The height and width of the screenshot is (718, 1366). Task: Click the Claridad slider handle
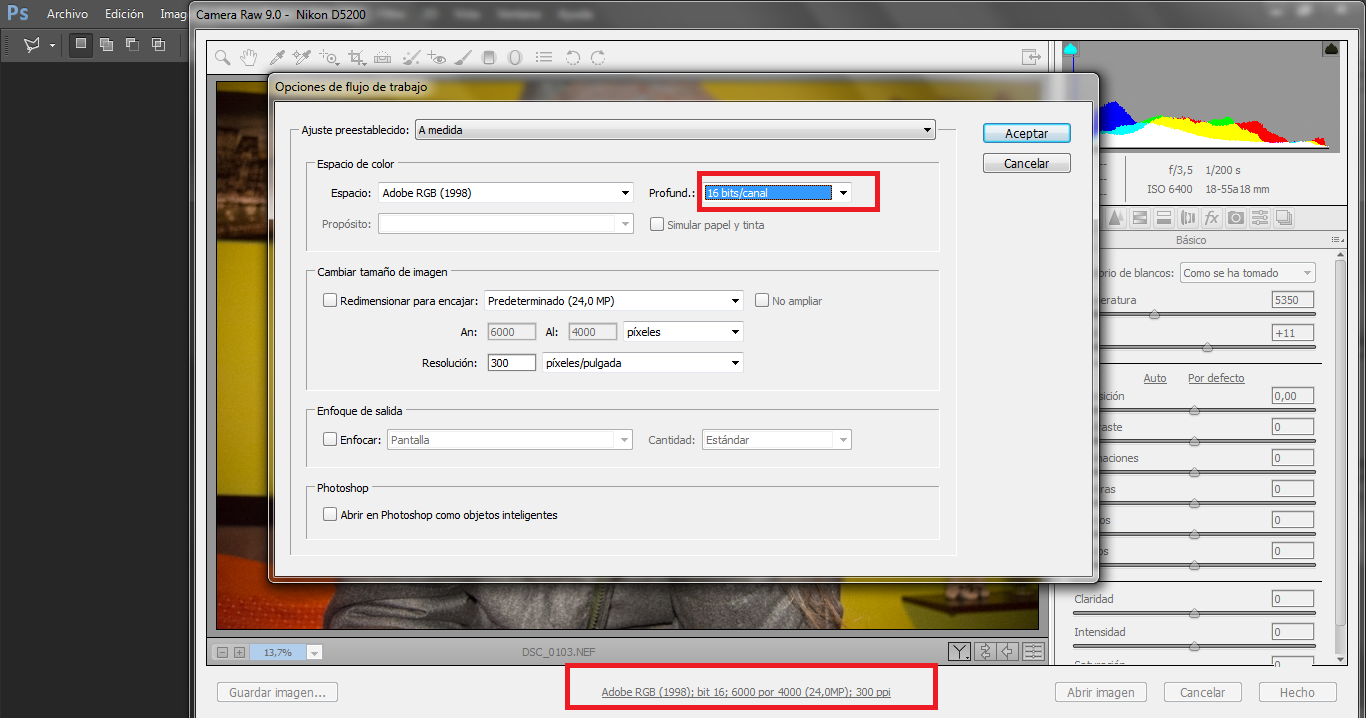1194,613
